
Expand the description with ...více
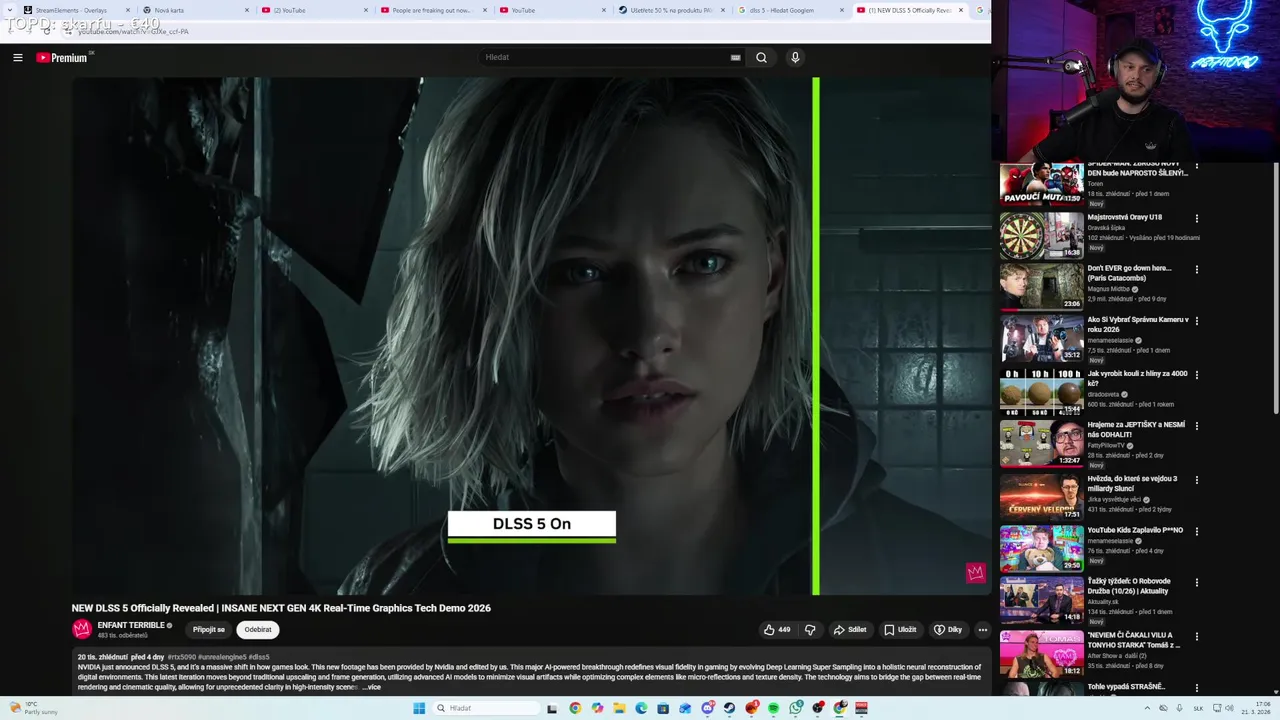click(371, 687)
